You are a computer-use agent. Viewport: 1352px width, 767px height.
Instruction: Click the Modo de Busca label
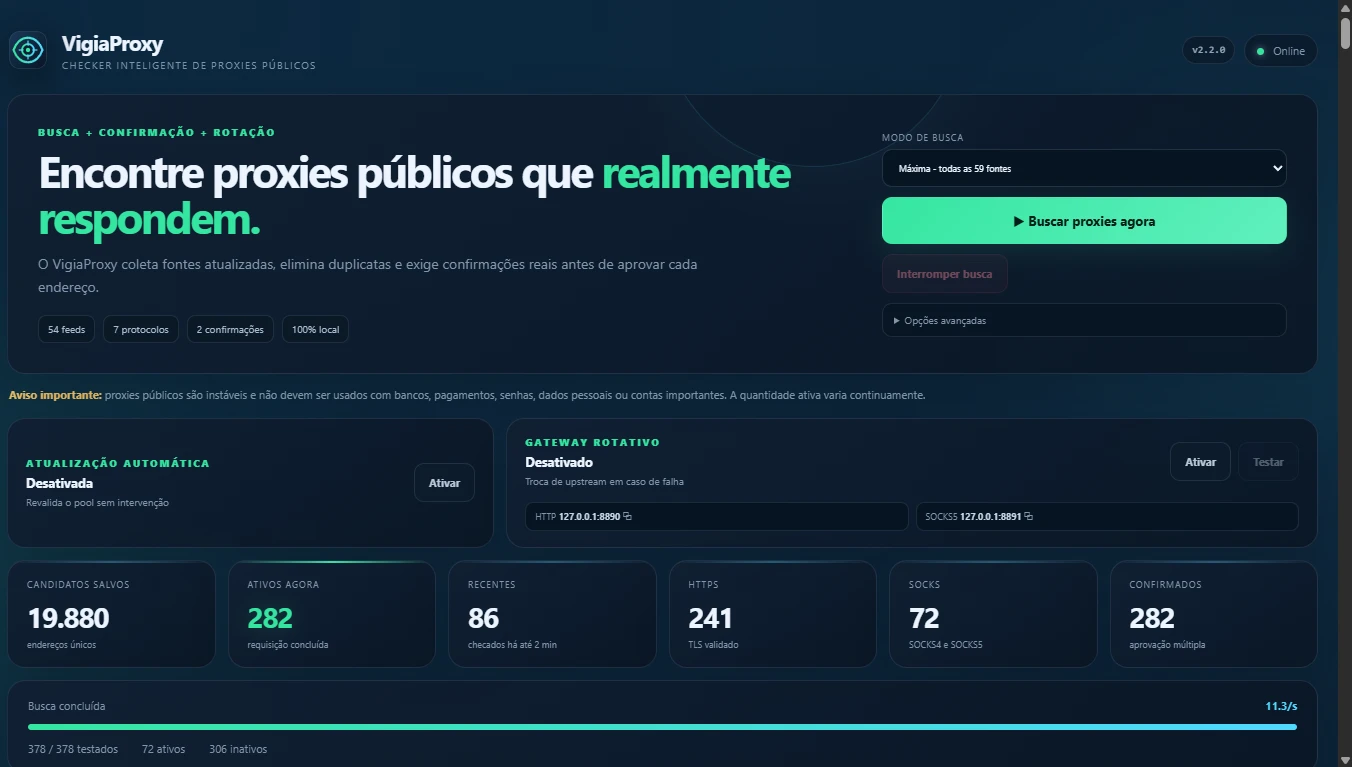click(923, 138)
